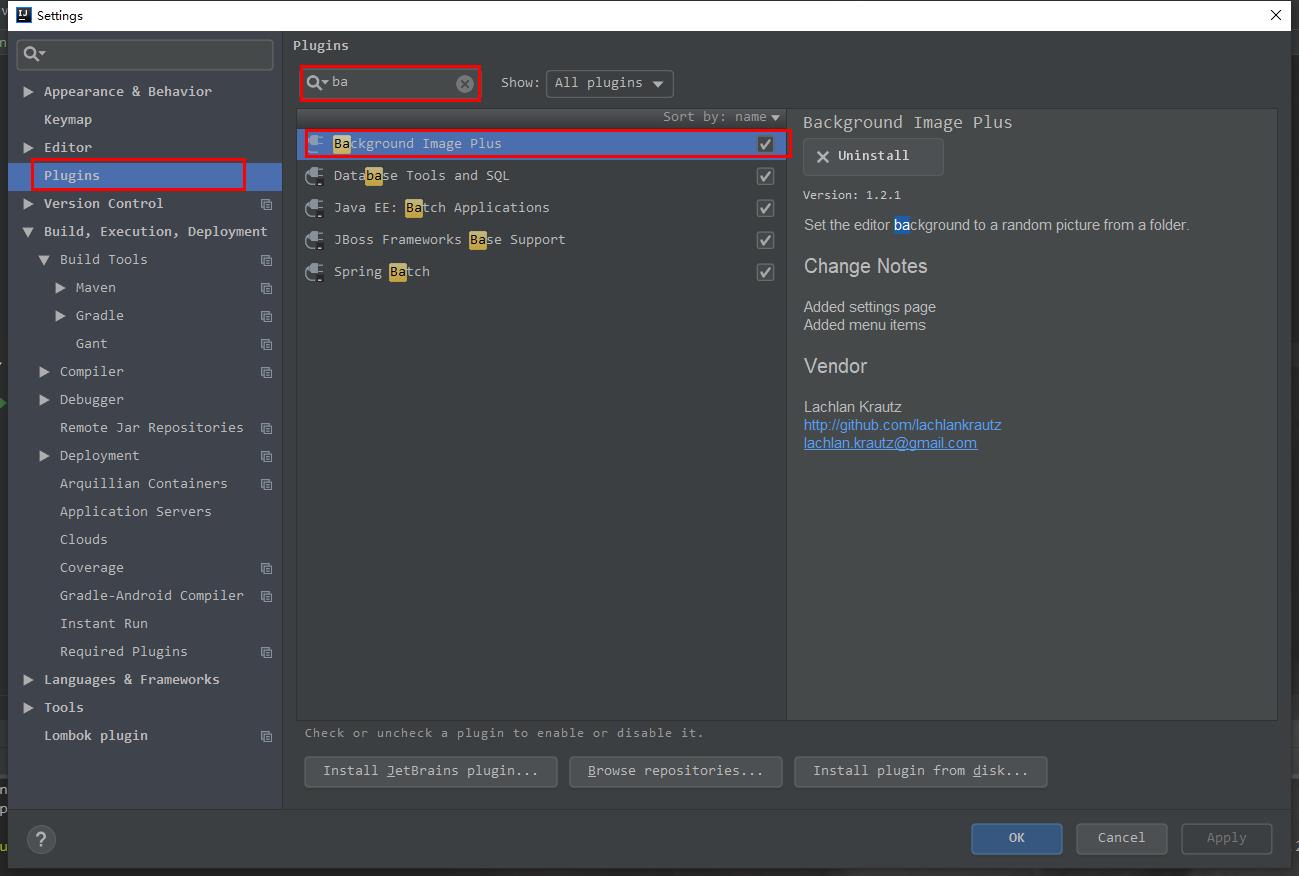This screenshot has height=876, width=1299.
Task: Open the help question mark button
Action: [41, 839]
